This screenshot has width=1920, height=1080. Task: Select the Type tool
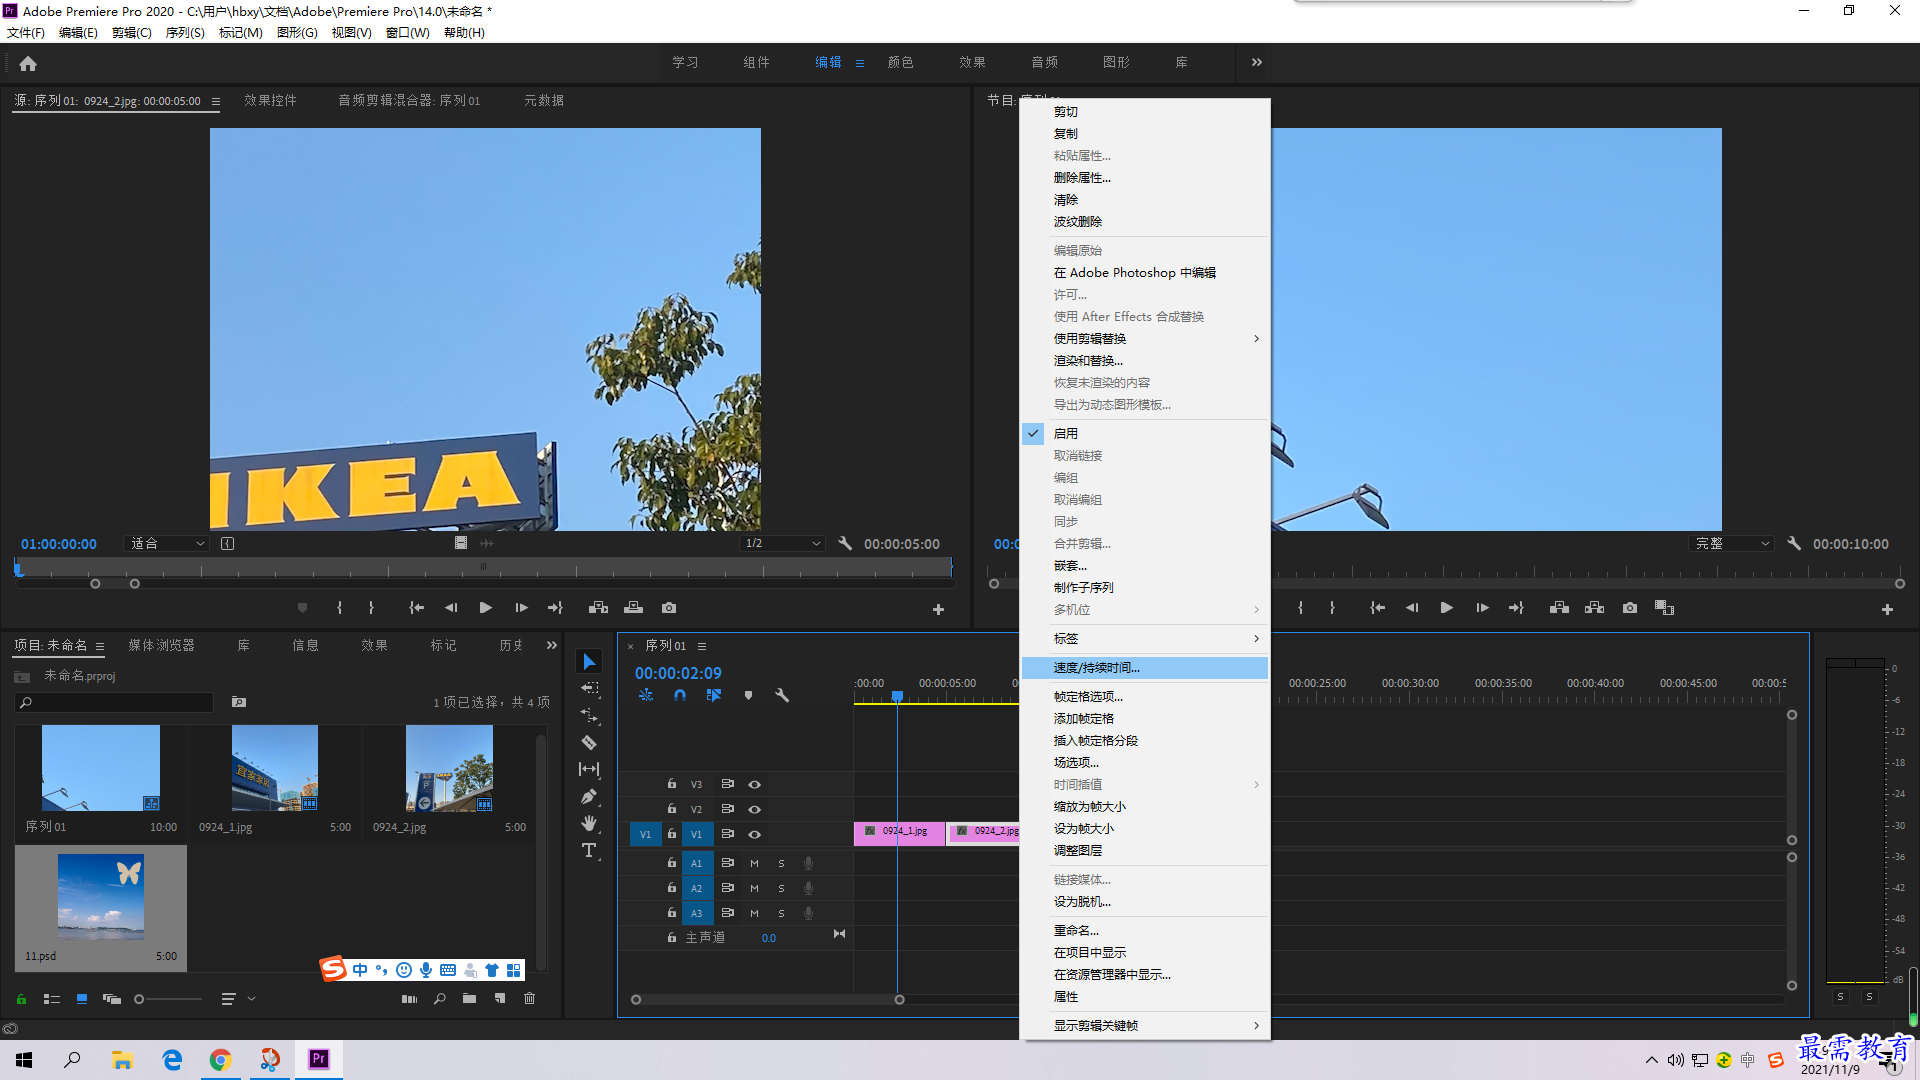[x=589, y=850]
